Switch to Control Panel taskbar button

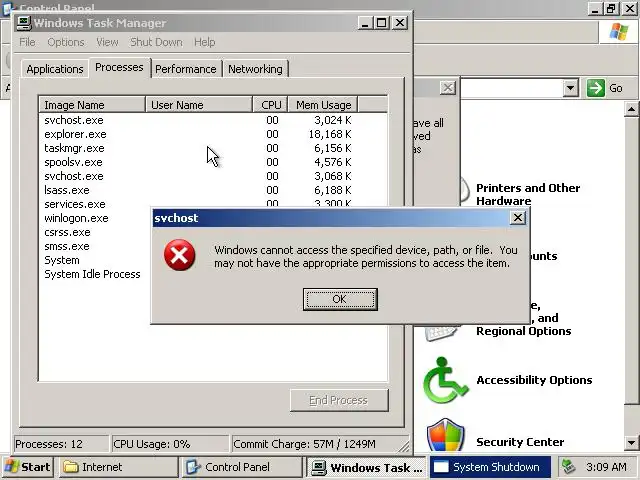pyautogui.click(x=242, y=467)
